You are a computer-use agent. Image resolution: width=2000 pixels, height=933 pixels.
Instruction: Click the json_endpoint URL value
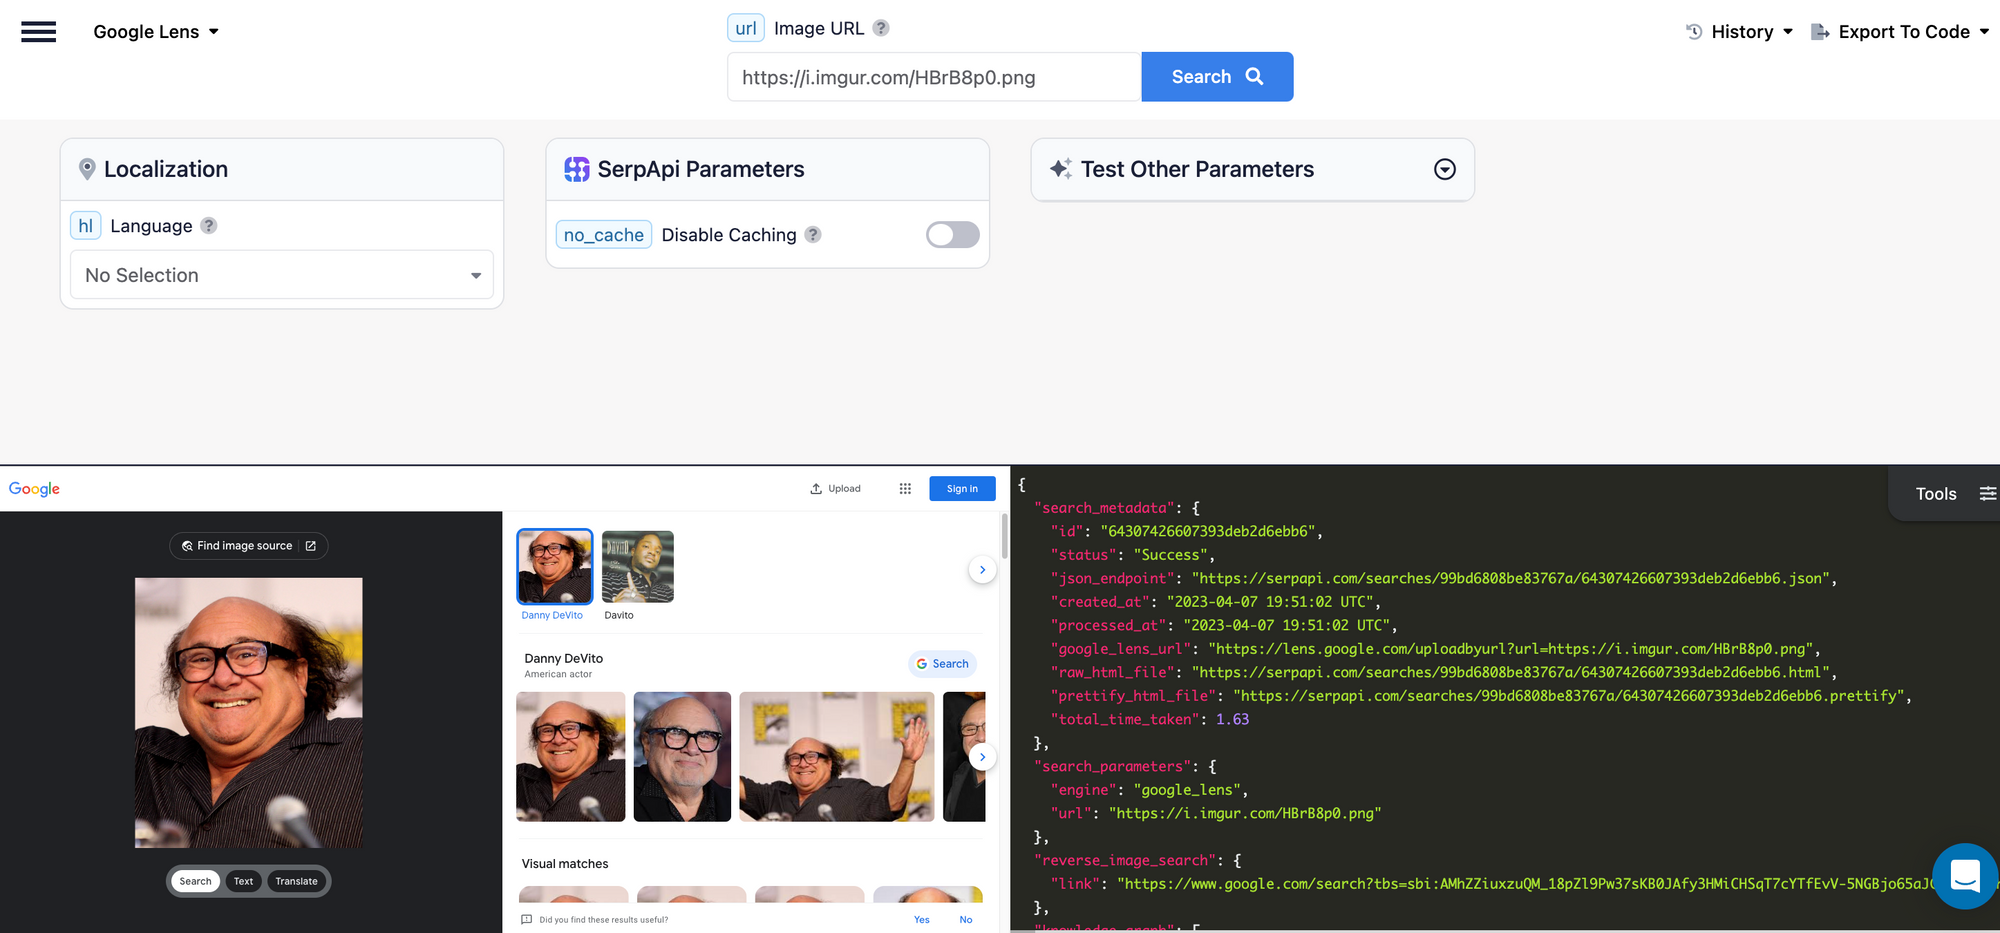(x=1510, y=579)
